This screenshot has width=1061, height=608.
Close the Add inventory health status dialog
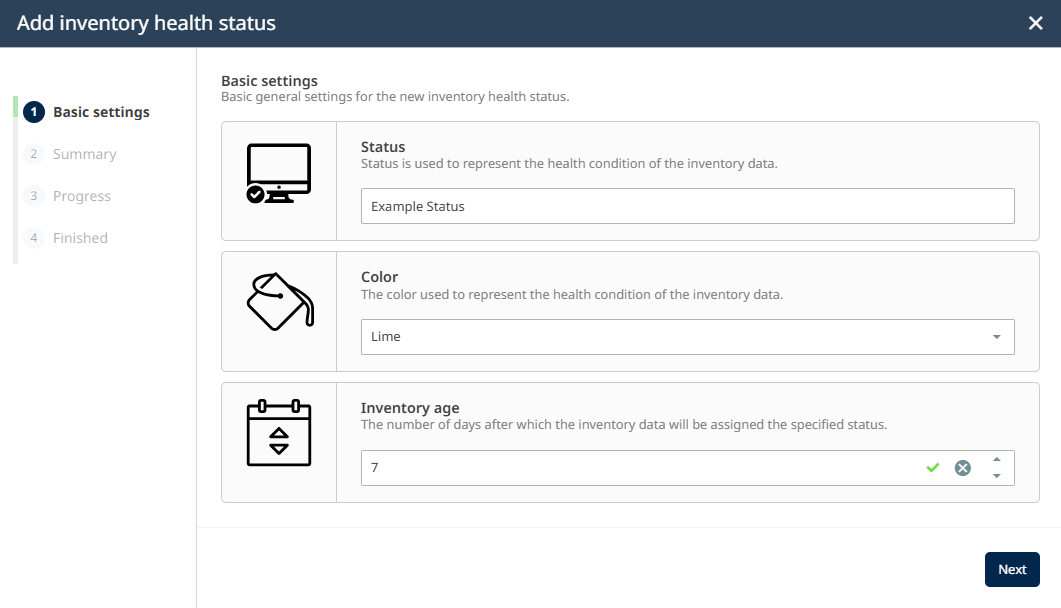[1035, 23]
